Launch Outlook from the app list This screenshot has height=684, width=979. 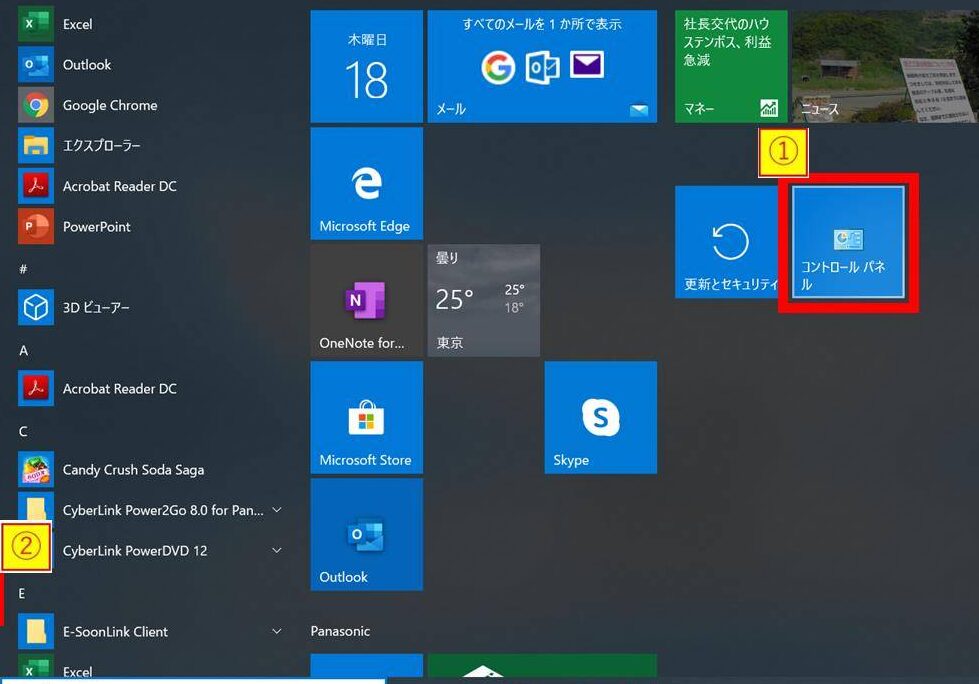coord(150,65)
